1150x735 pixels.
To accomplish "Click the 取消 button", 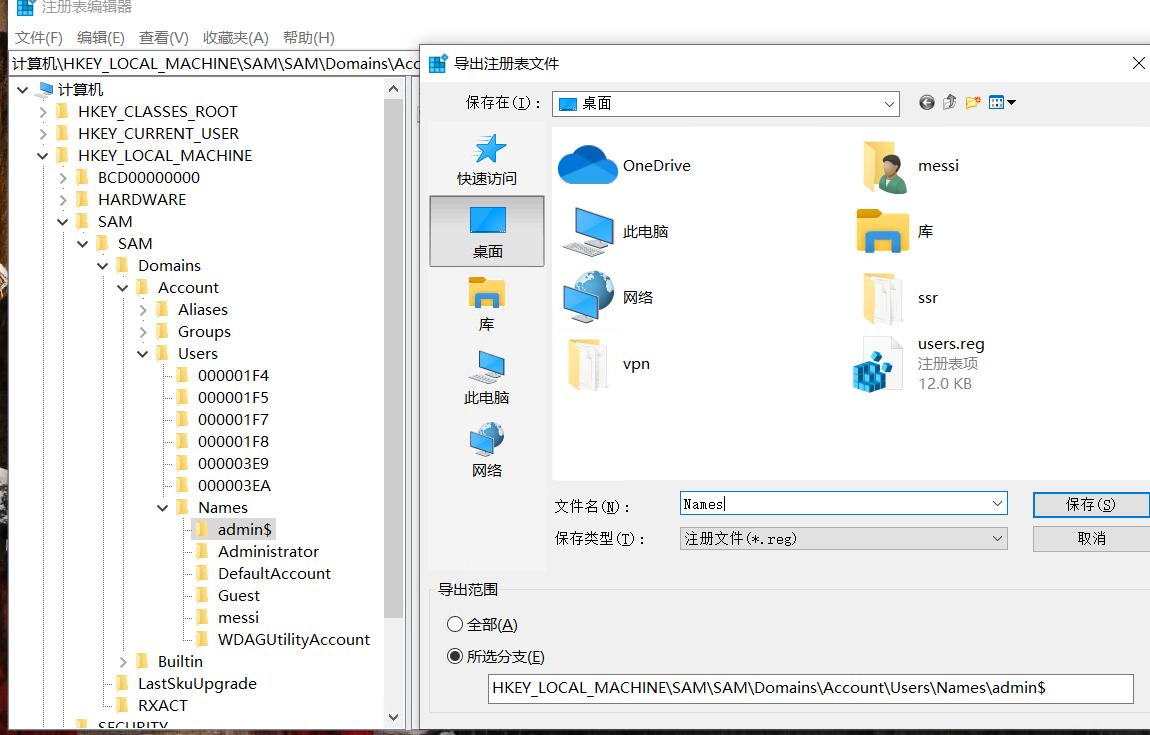I will pos(1090,538).
